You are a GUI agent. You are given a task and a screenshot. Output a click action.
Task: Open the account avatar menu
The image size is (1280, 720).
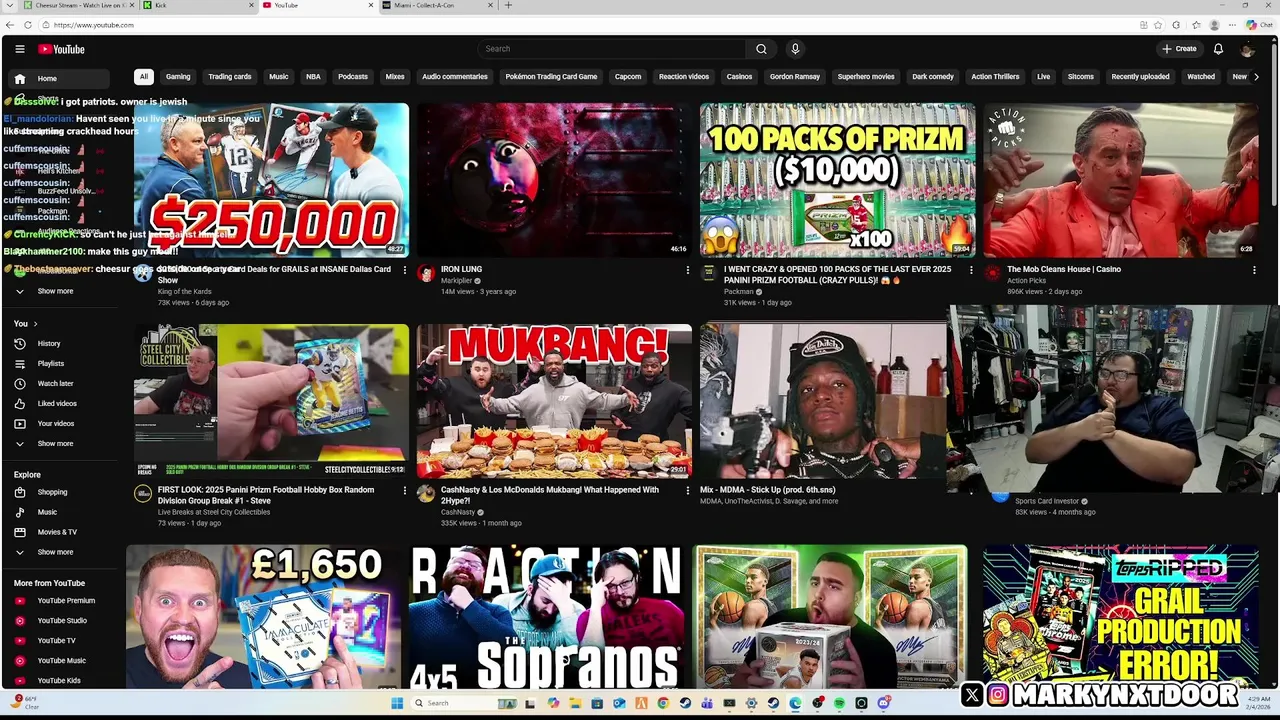pos(1247,49)
